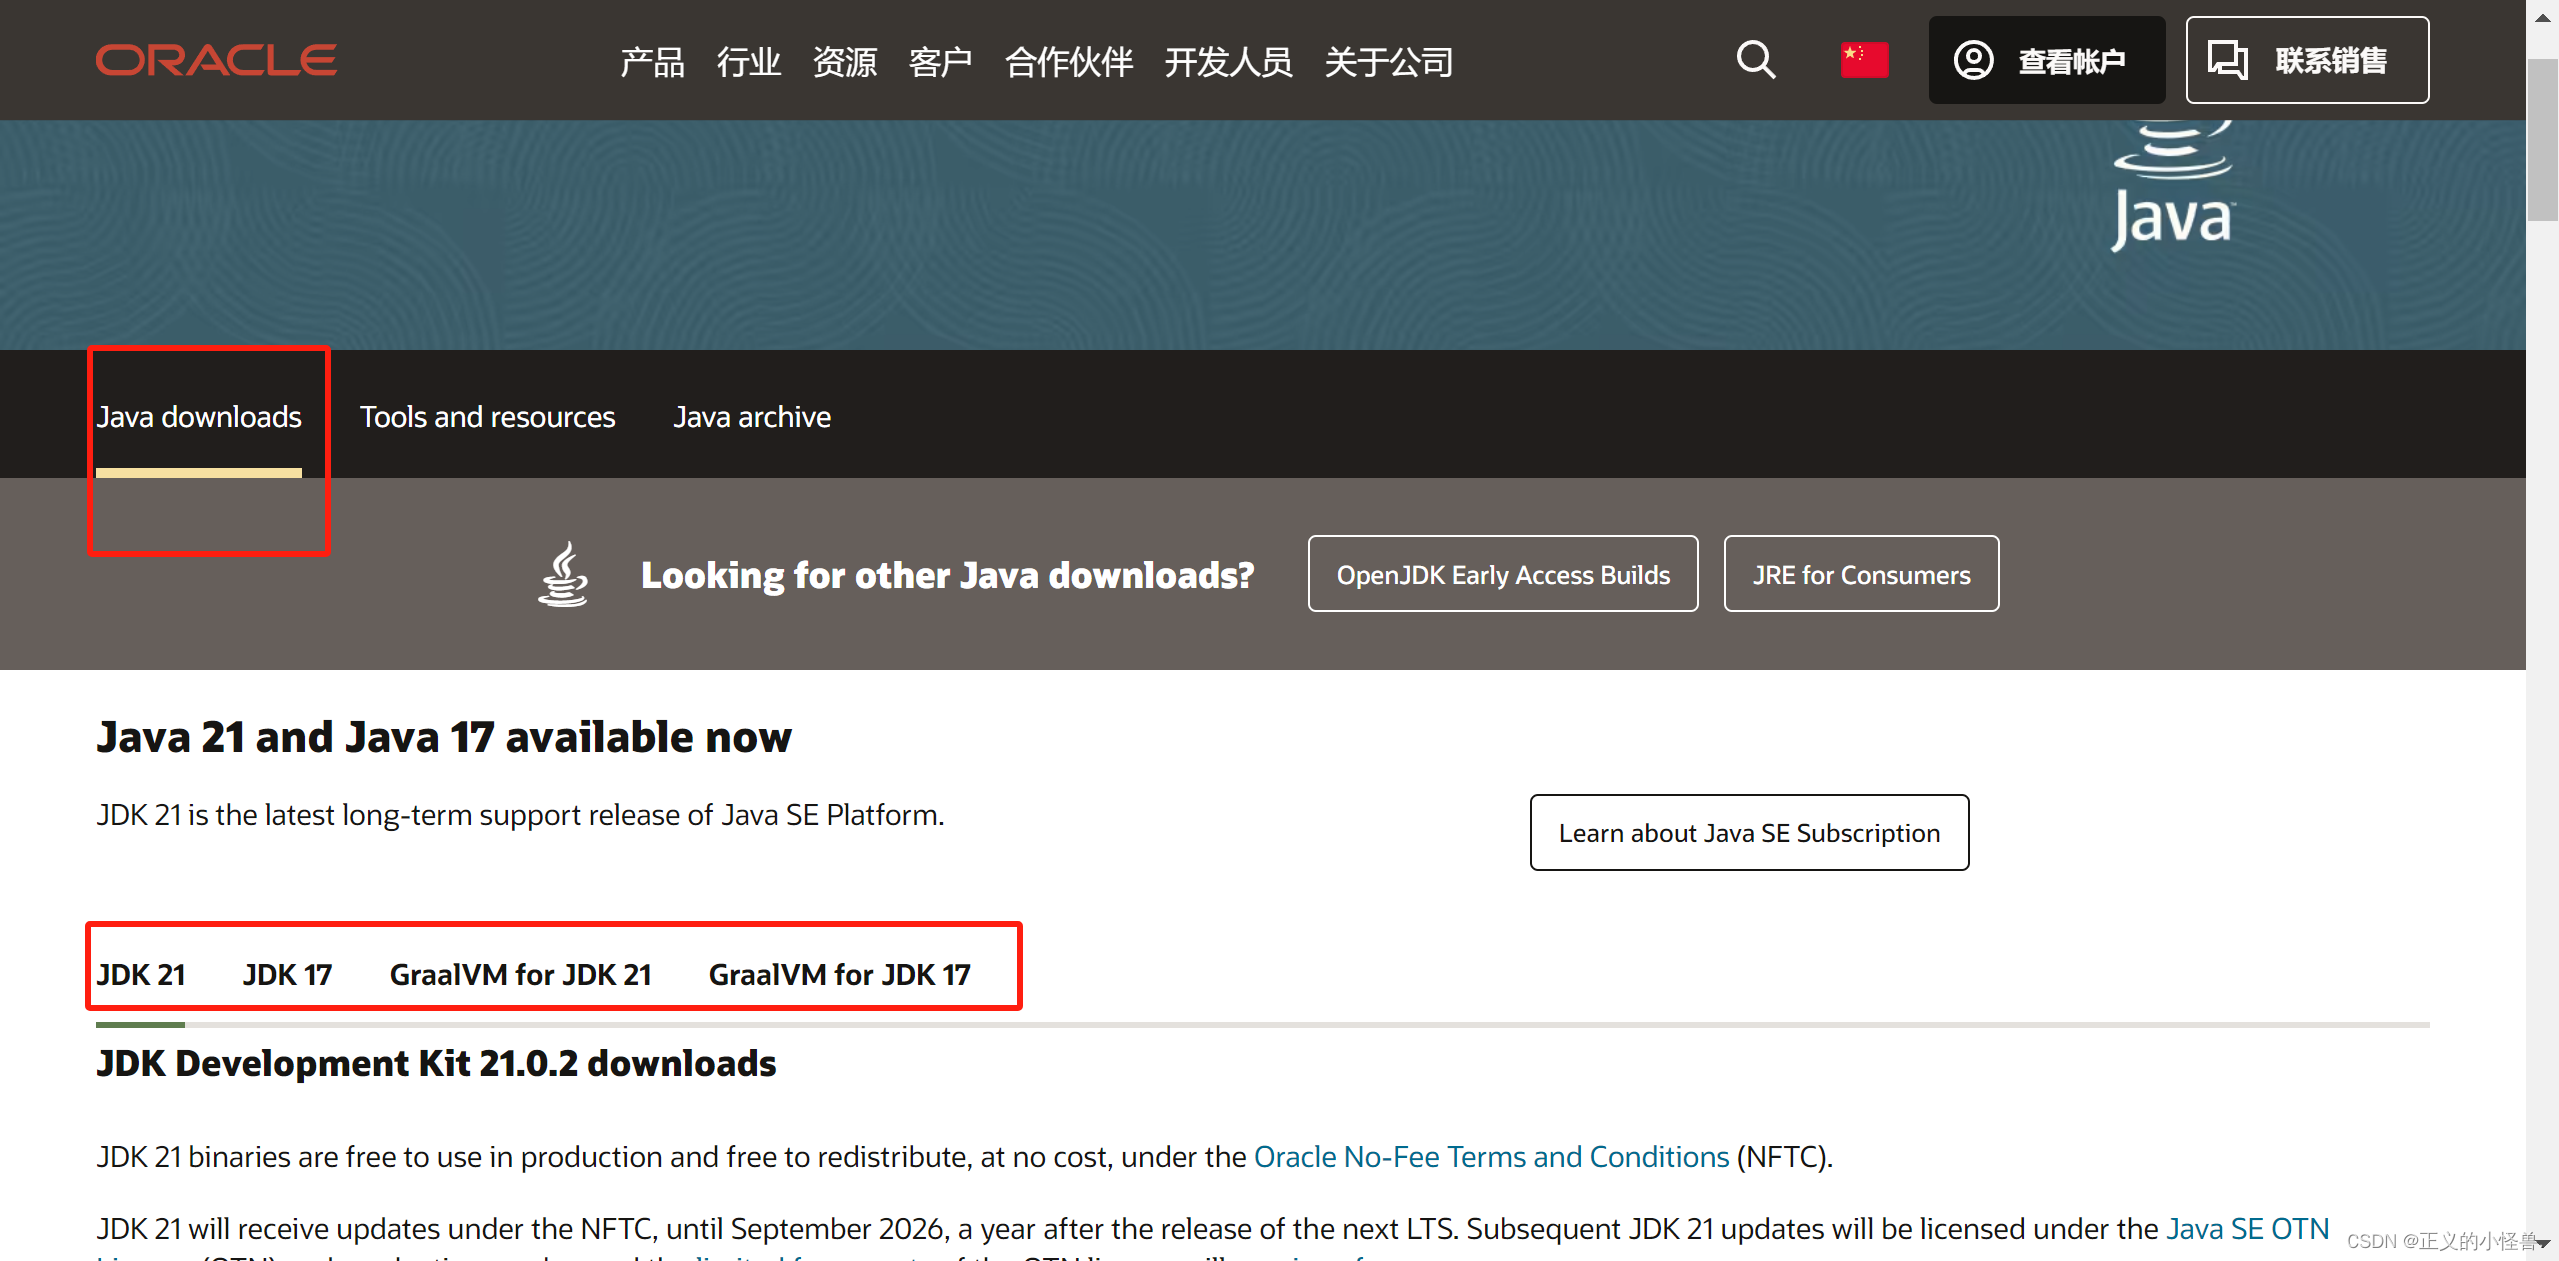Click the Java cup icon beside the heading

click(x=563, y=574)
